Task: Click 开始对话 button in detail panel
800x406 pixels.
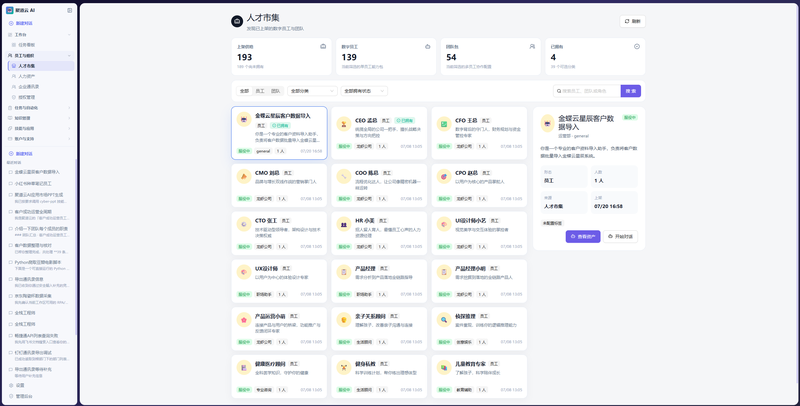Action: click(620, 237)
